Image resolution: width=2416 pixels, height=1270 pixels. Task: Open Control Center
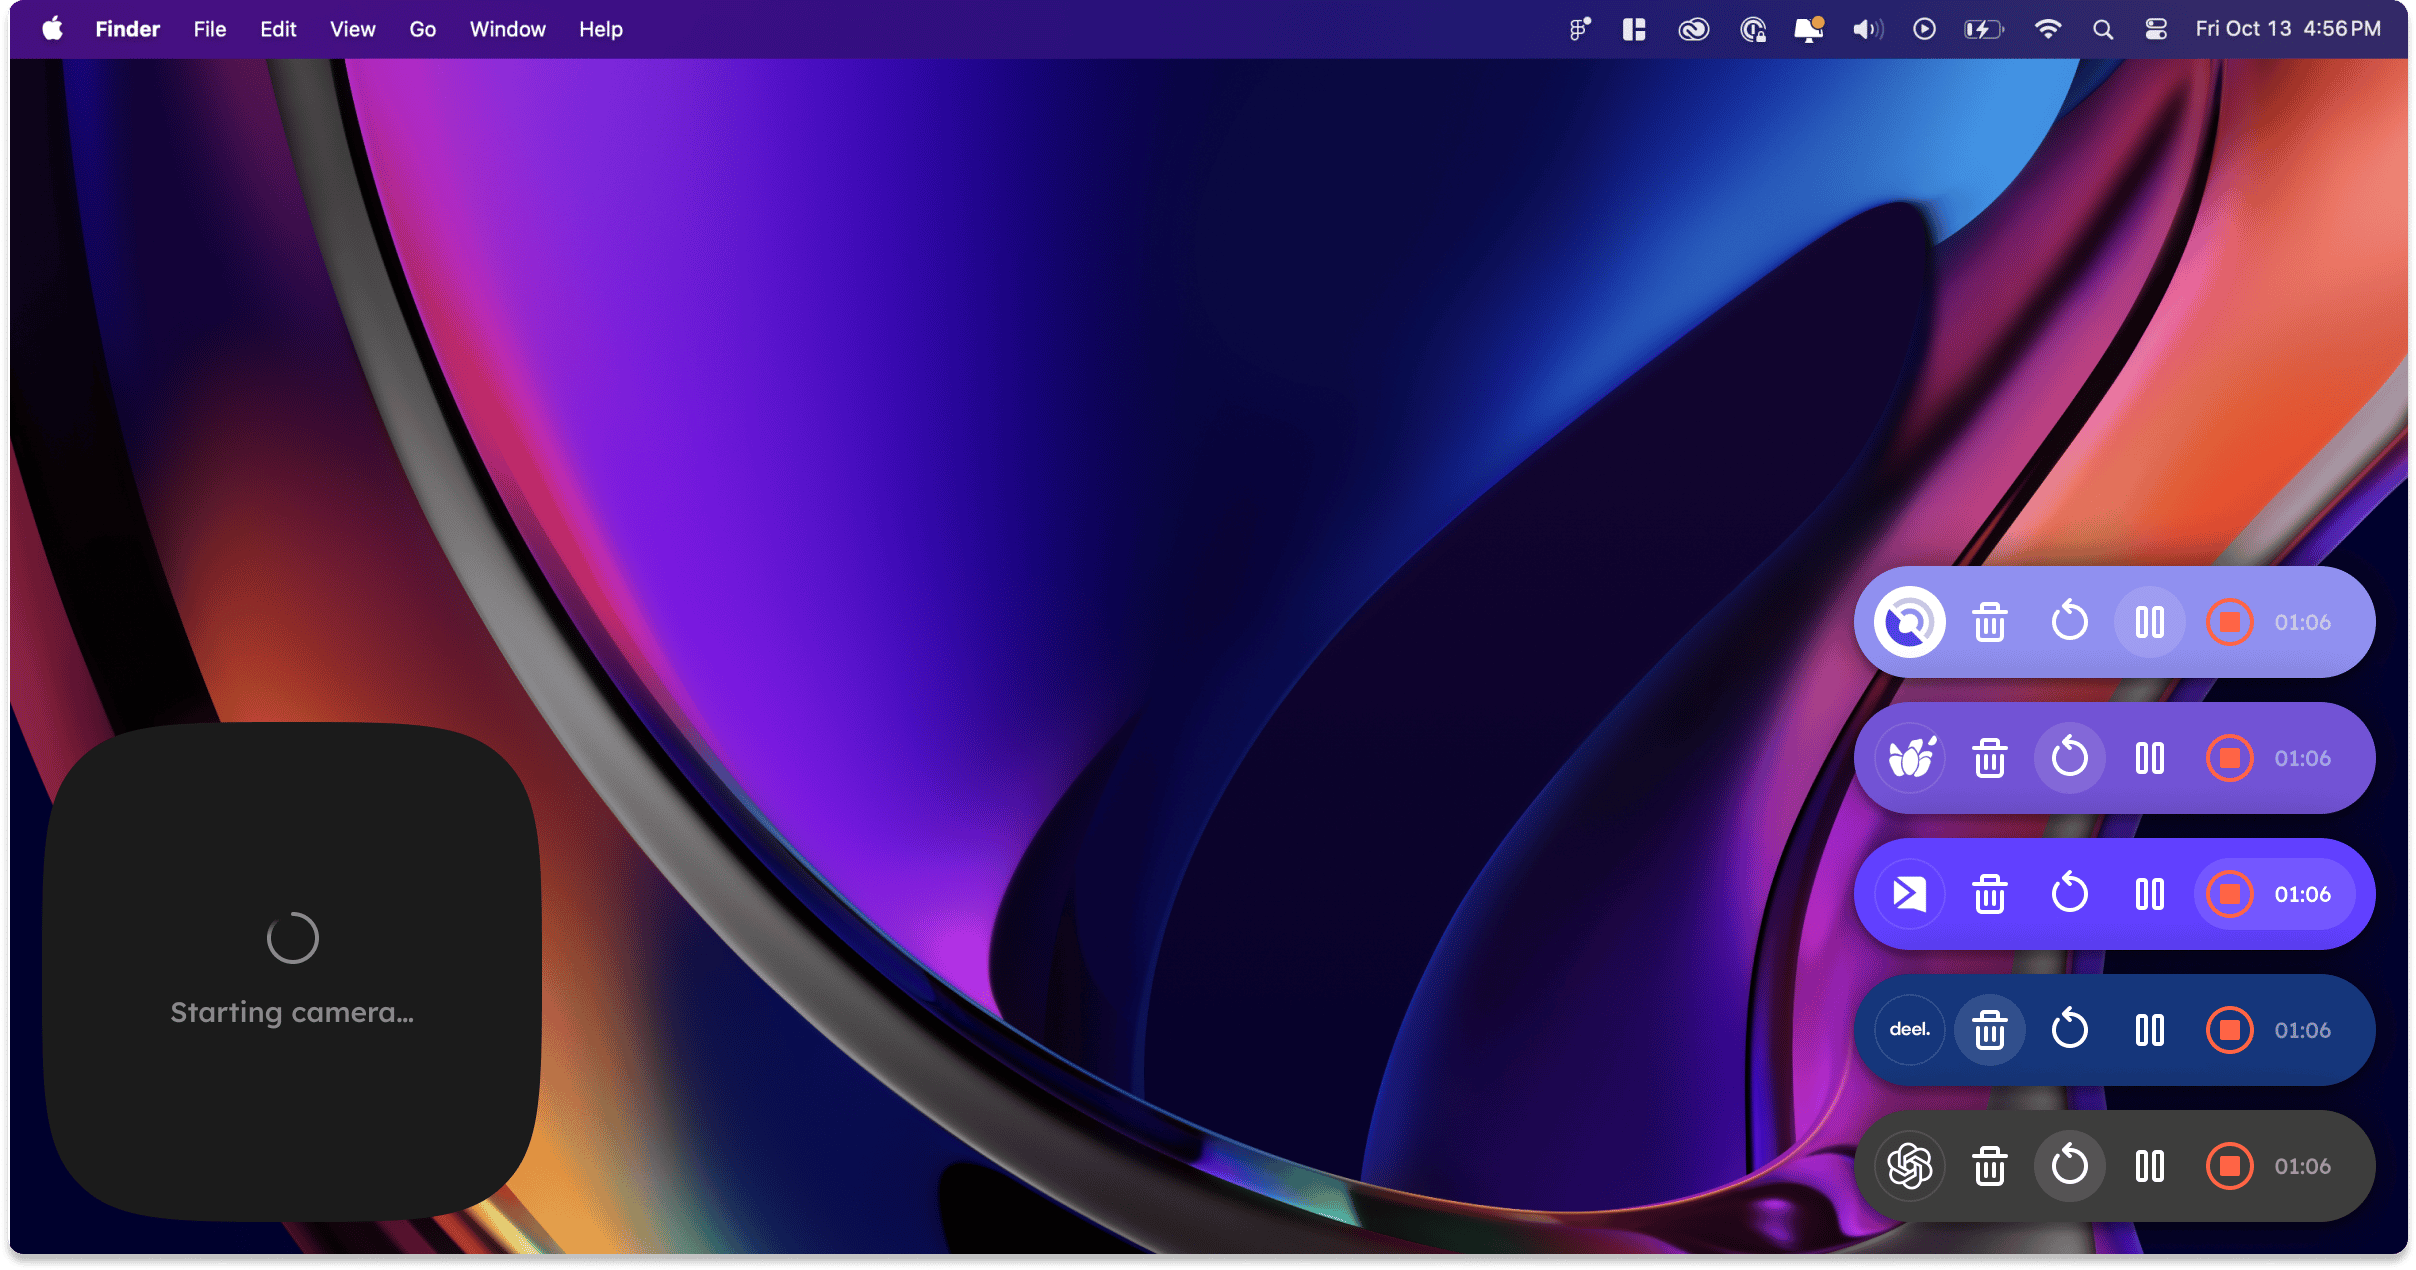coord(2156,29)
